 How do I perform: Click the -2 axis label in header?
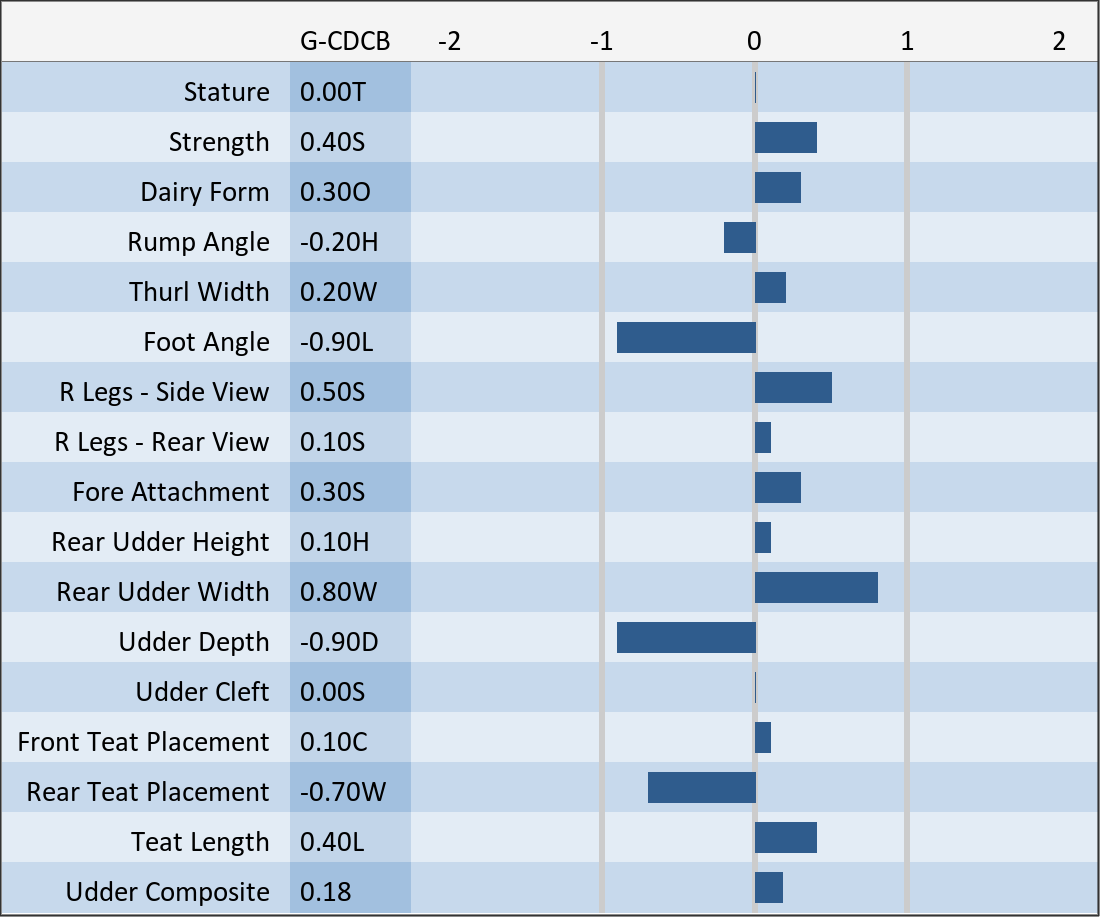[450, 41]
